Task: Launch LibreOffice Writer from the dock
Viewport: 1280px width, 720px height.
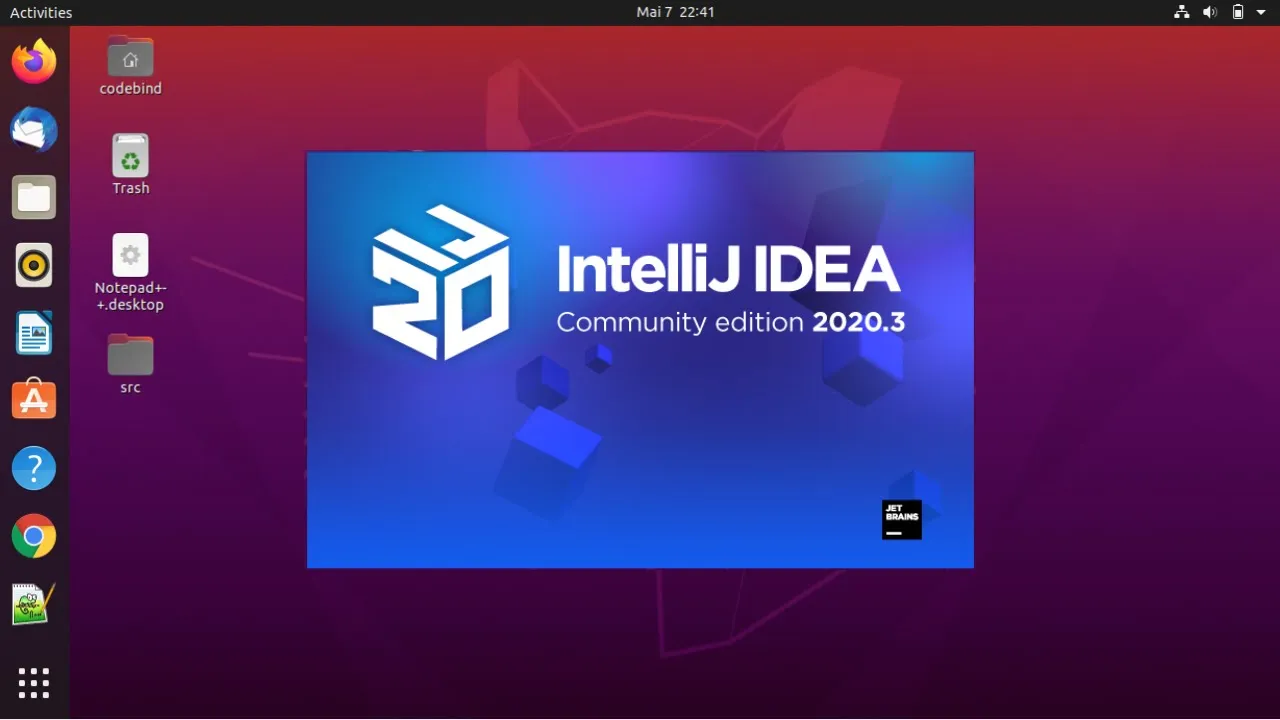Action: tap(34, 333)
